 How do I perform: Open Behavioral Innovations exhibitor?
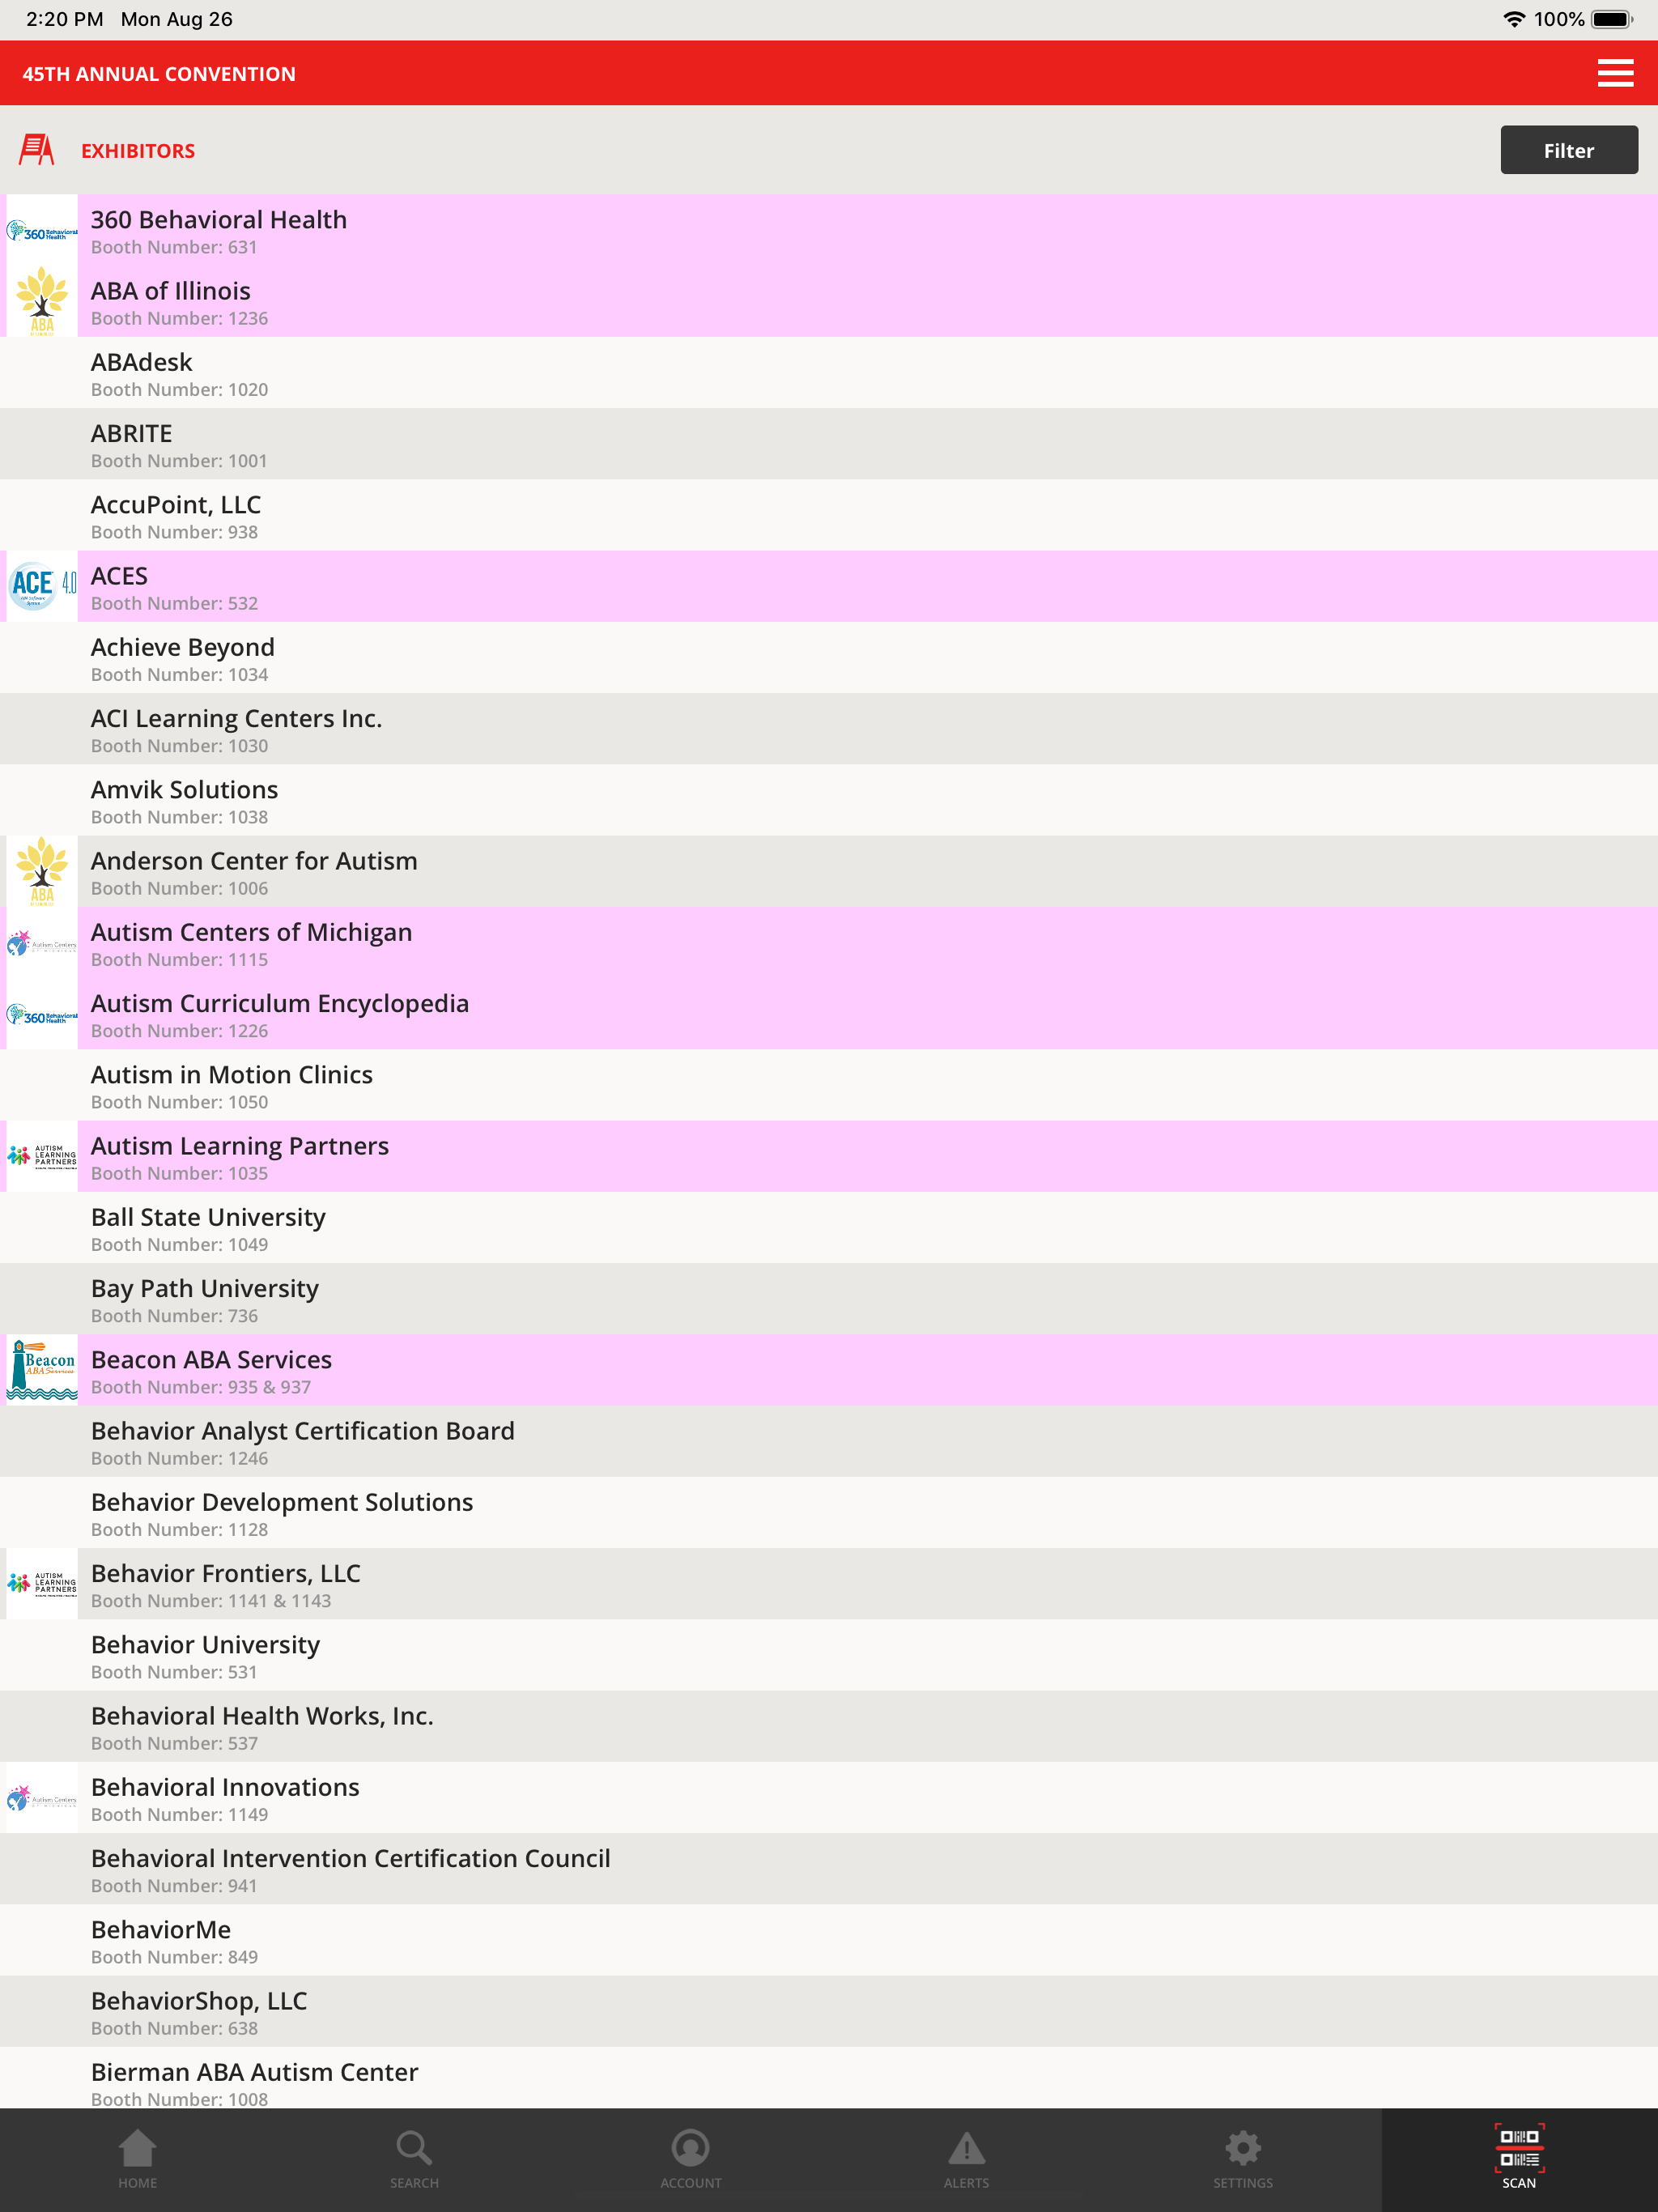(x=829, y=1798)
